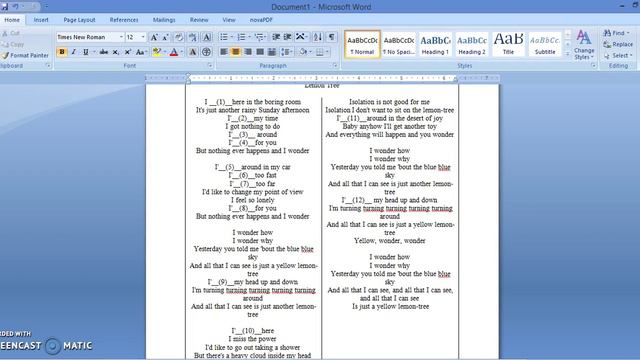Click the Enclose Characters icon

[207, 52]
